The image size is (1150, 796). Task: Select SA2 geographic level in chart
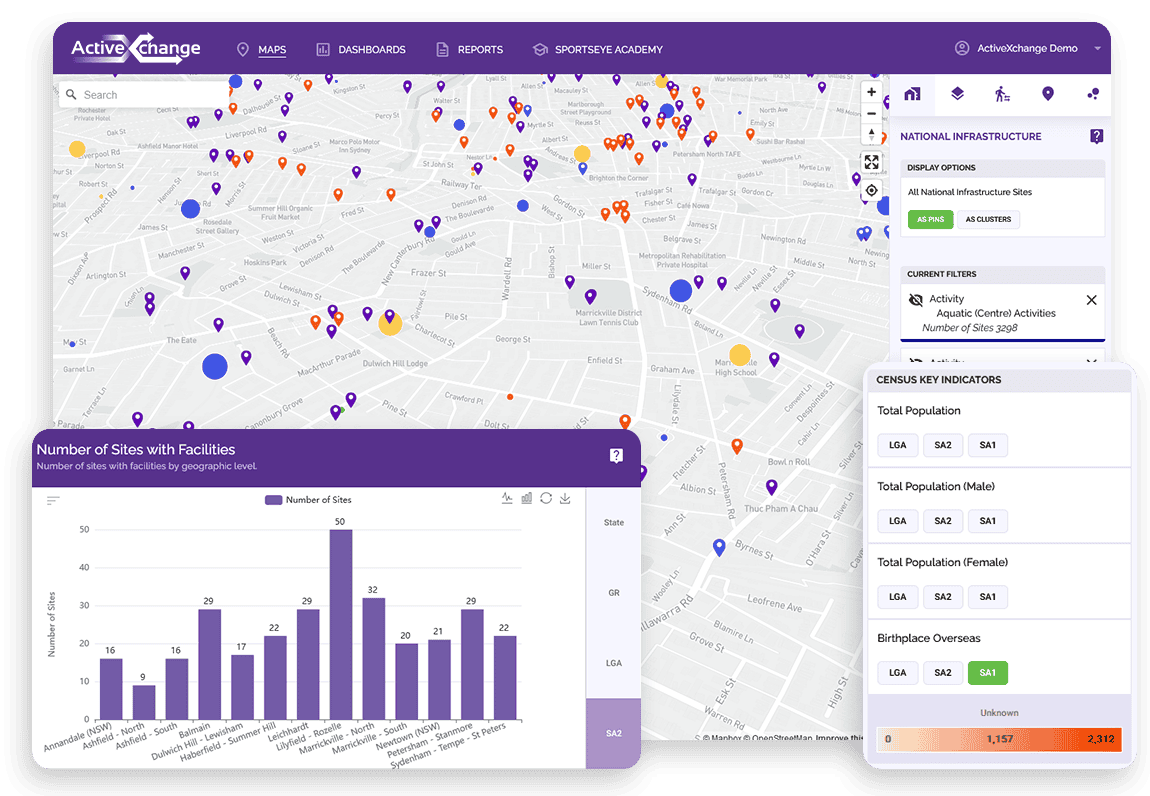[x=614, y=733]
